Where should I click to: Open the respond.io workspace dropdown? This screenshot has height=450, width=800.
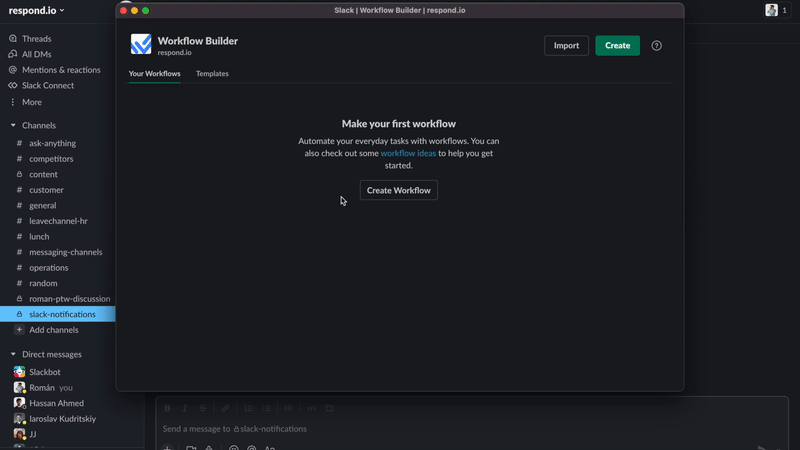click(x=36, y=10)
